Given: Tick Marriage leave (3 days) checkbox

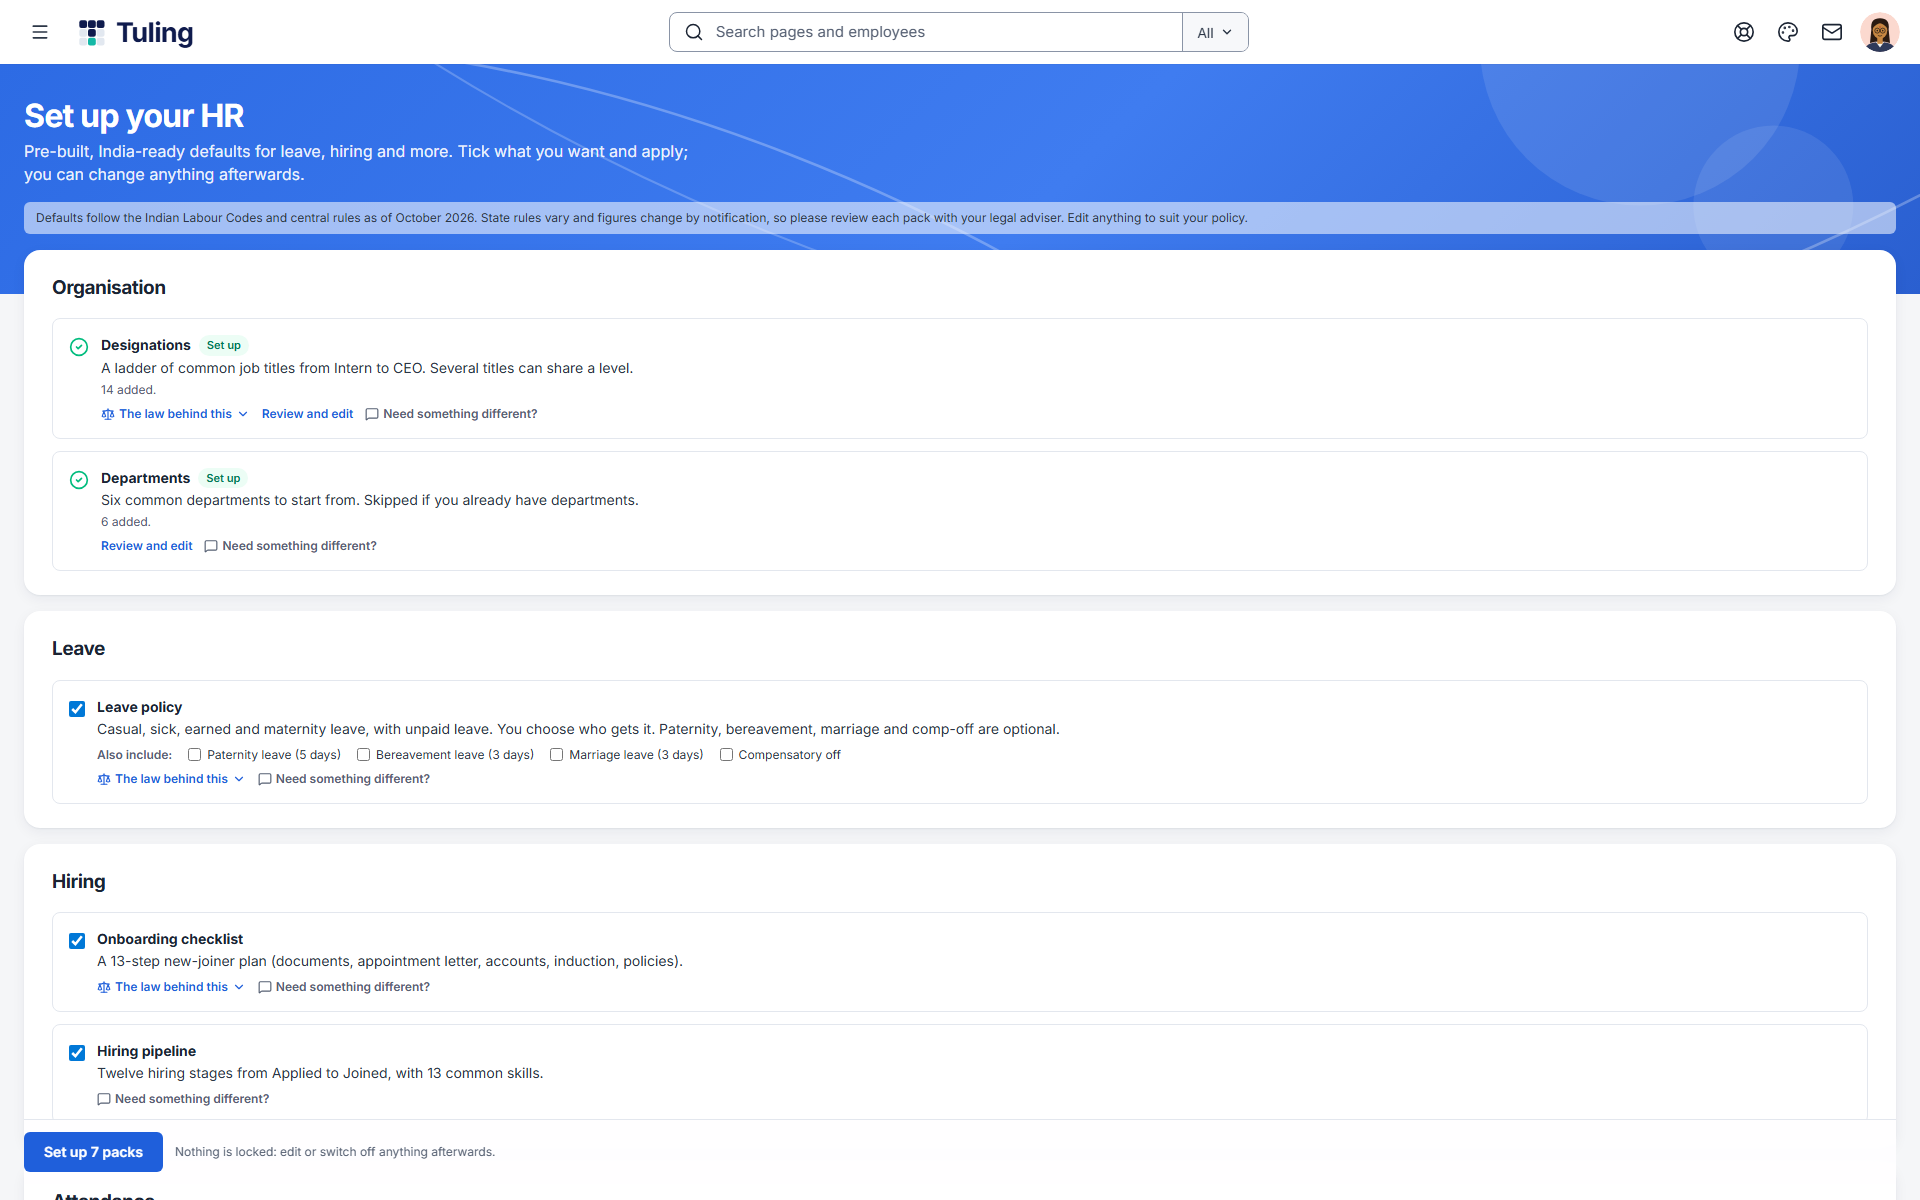Looking at the screenshot, I should tap(556, 755).
